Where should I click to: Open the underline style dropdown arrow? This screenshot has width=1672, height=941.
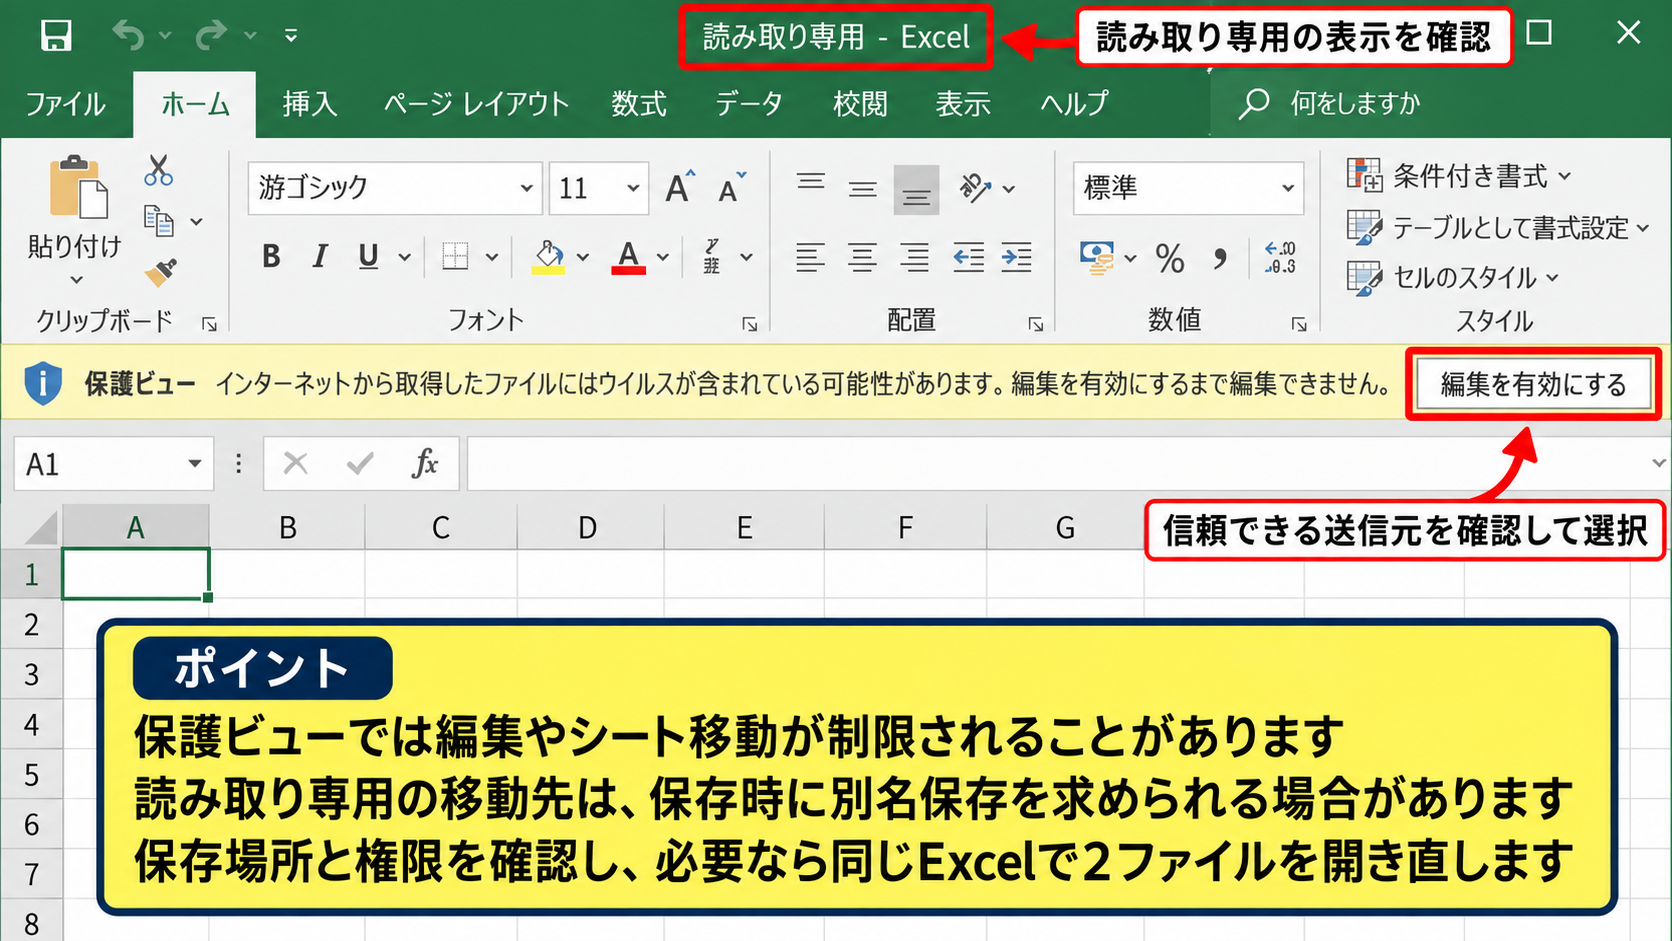[x=404, y=258]
